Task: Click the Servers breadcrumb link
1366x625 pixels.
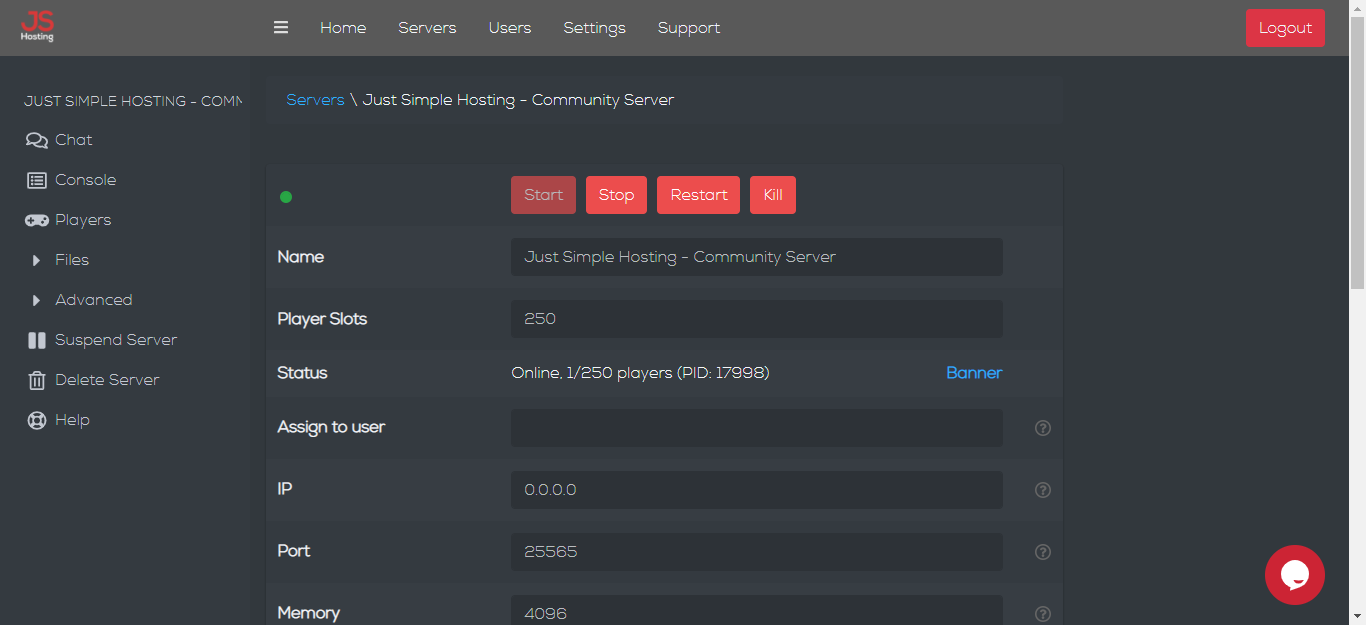Action: point(315,100)
